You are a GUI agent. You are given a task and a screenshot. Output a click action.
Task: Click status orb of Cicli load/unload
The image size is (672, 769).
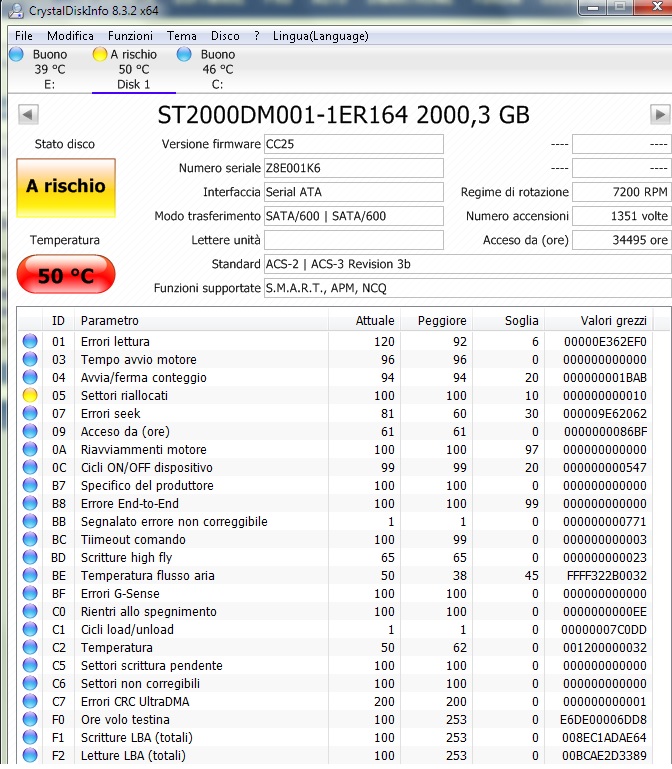point(30,629)
